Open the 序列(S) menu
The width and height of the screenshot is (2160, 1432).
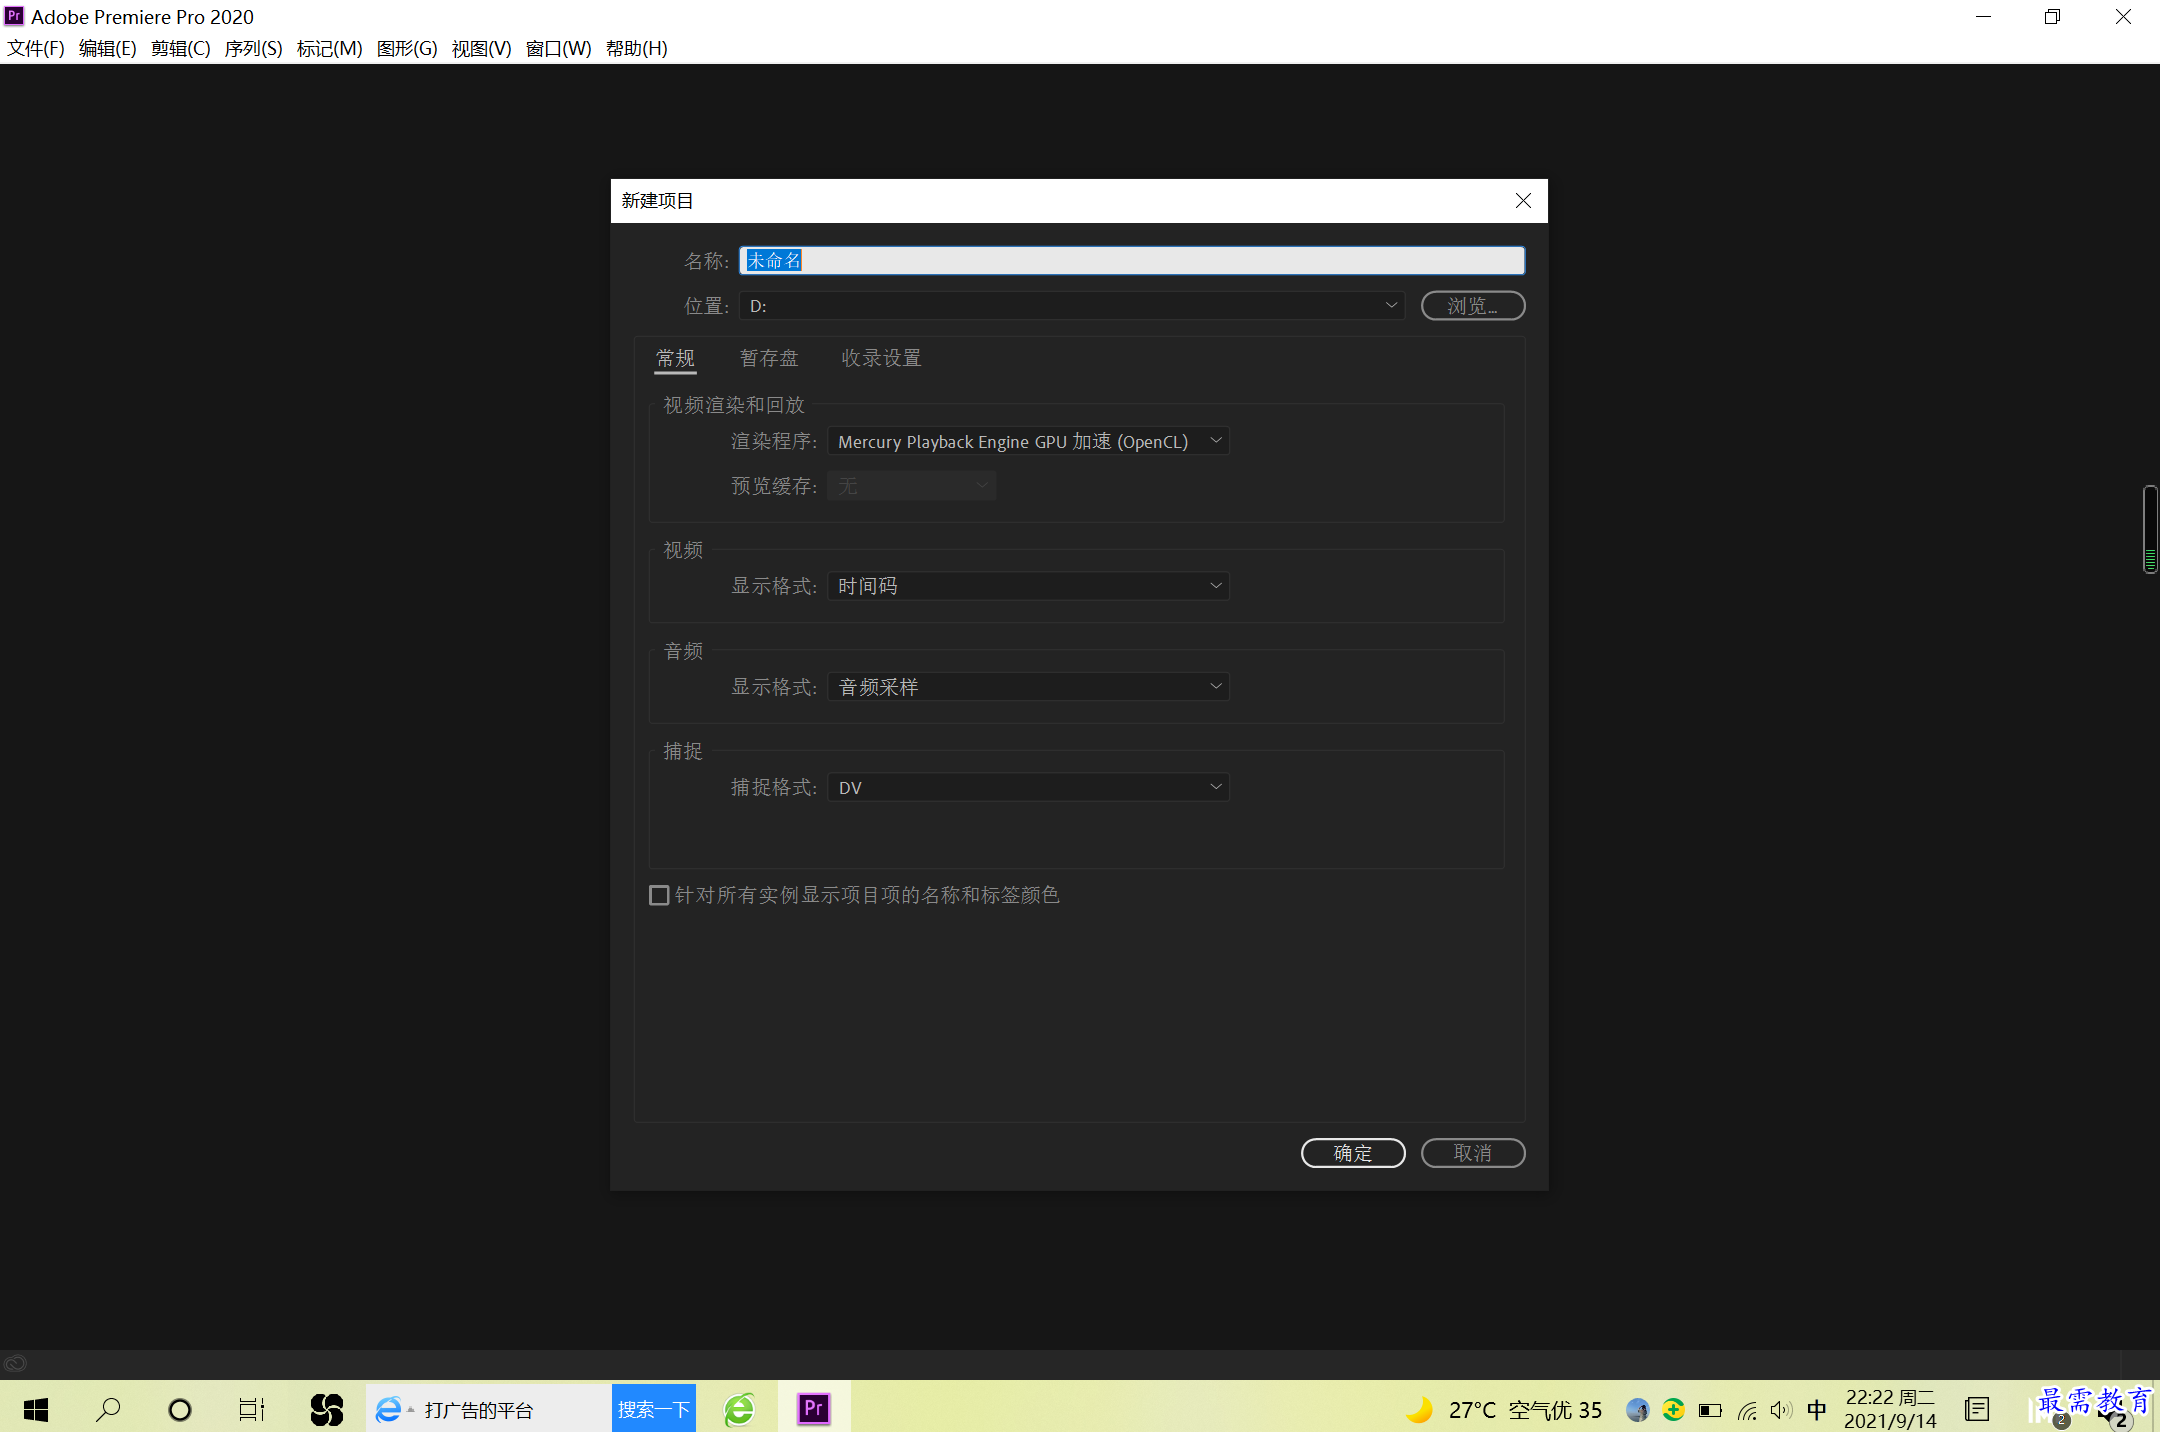click(254, 48)
